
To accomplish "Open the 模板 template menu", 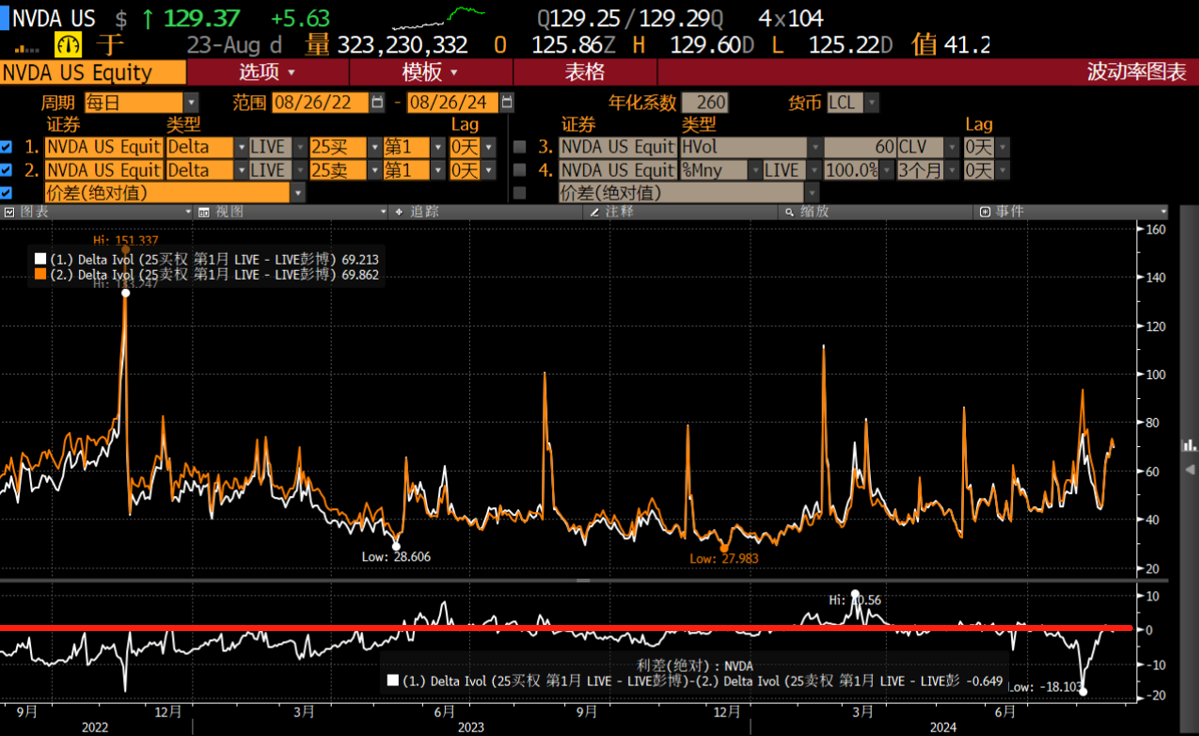I will pos(430,72).
